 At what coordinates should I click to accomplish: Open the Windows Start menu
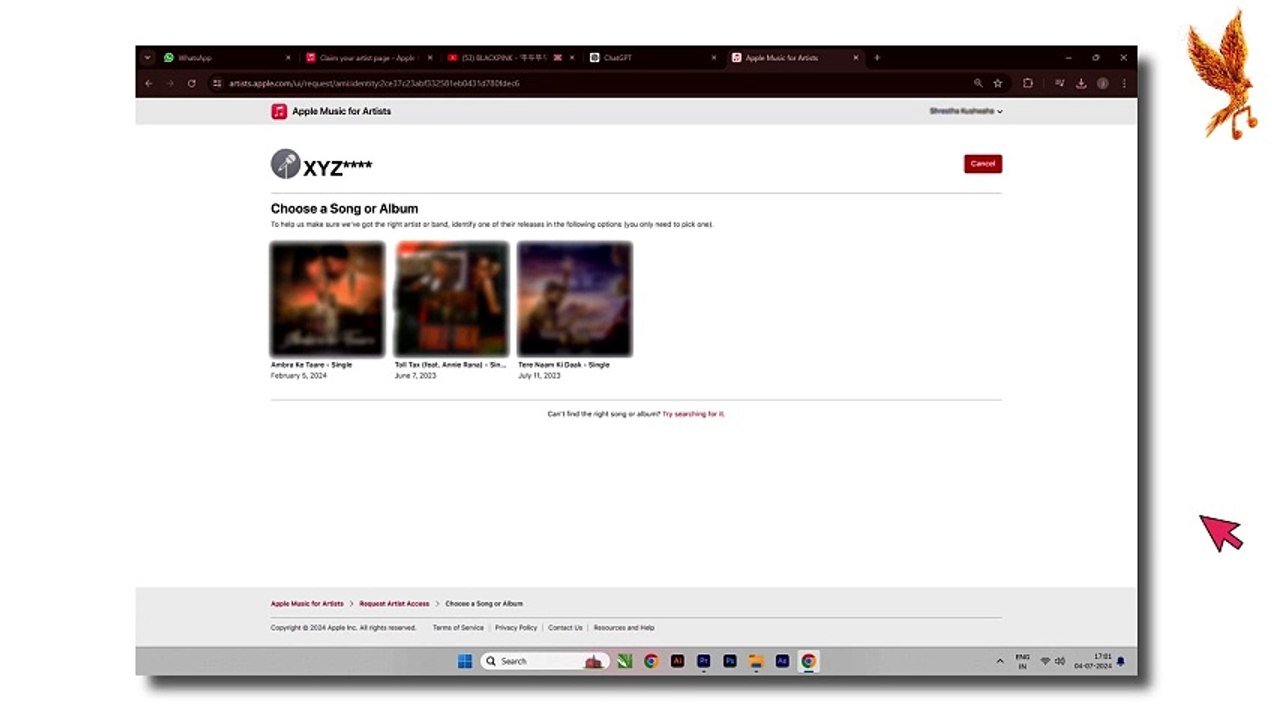pos(465,661)
